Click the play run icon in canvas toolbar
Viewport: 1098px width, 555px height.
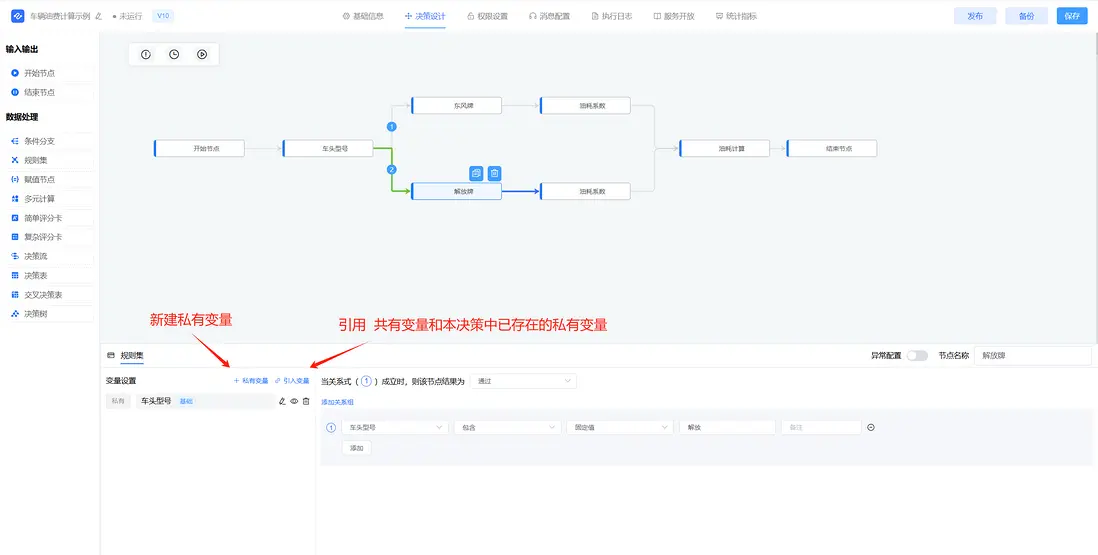(x=202, y=54)
